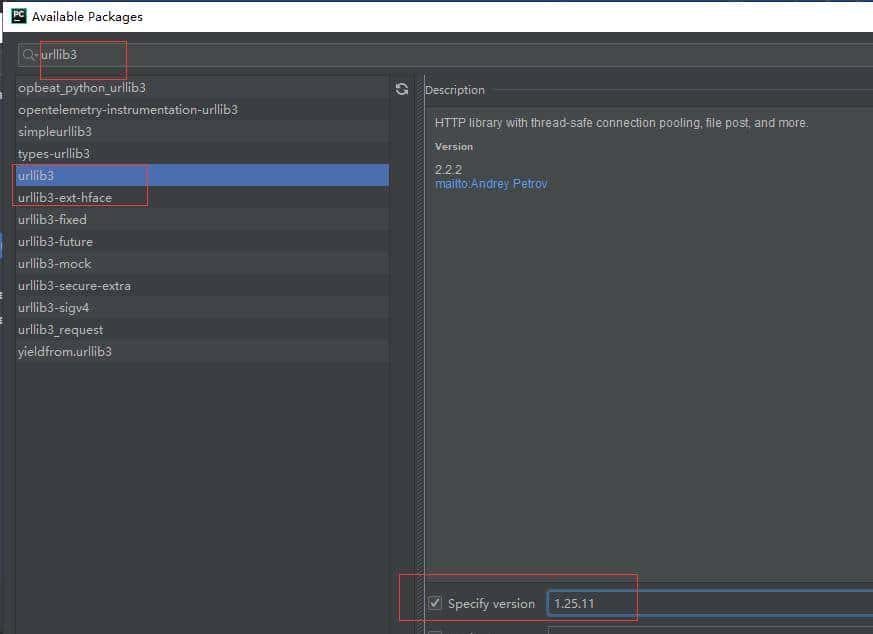Click the package search field
The image size is (873, 634).
(x=400, y=55)
